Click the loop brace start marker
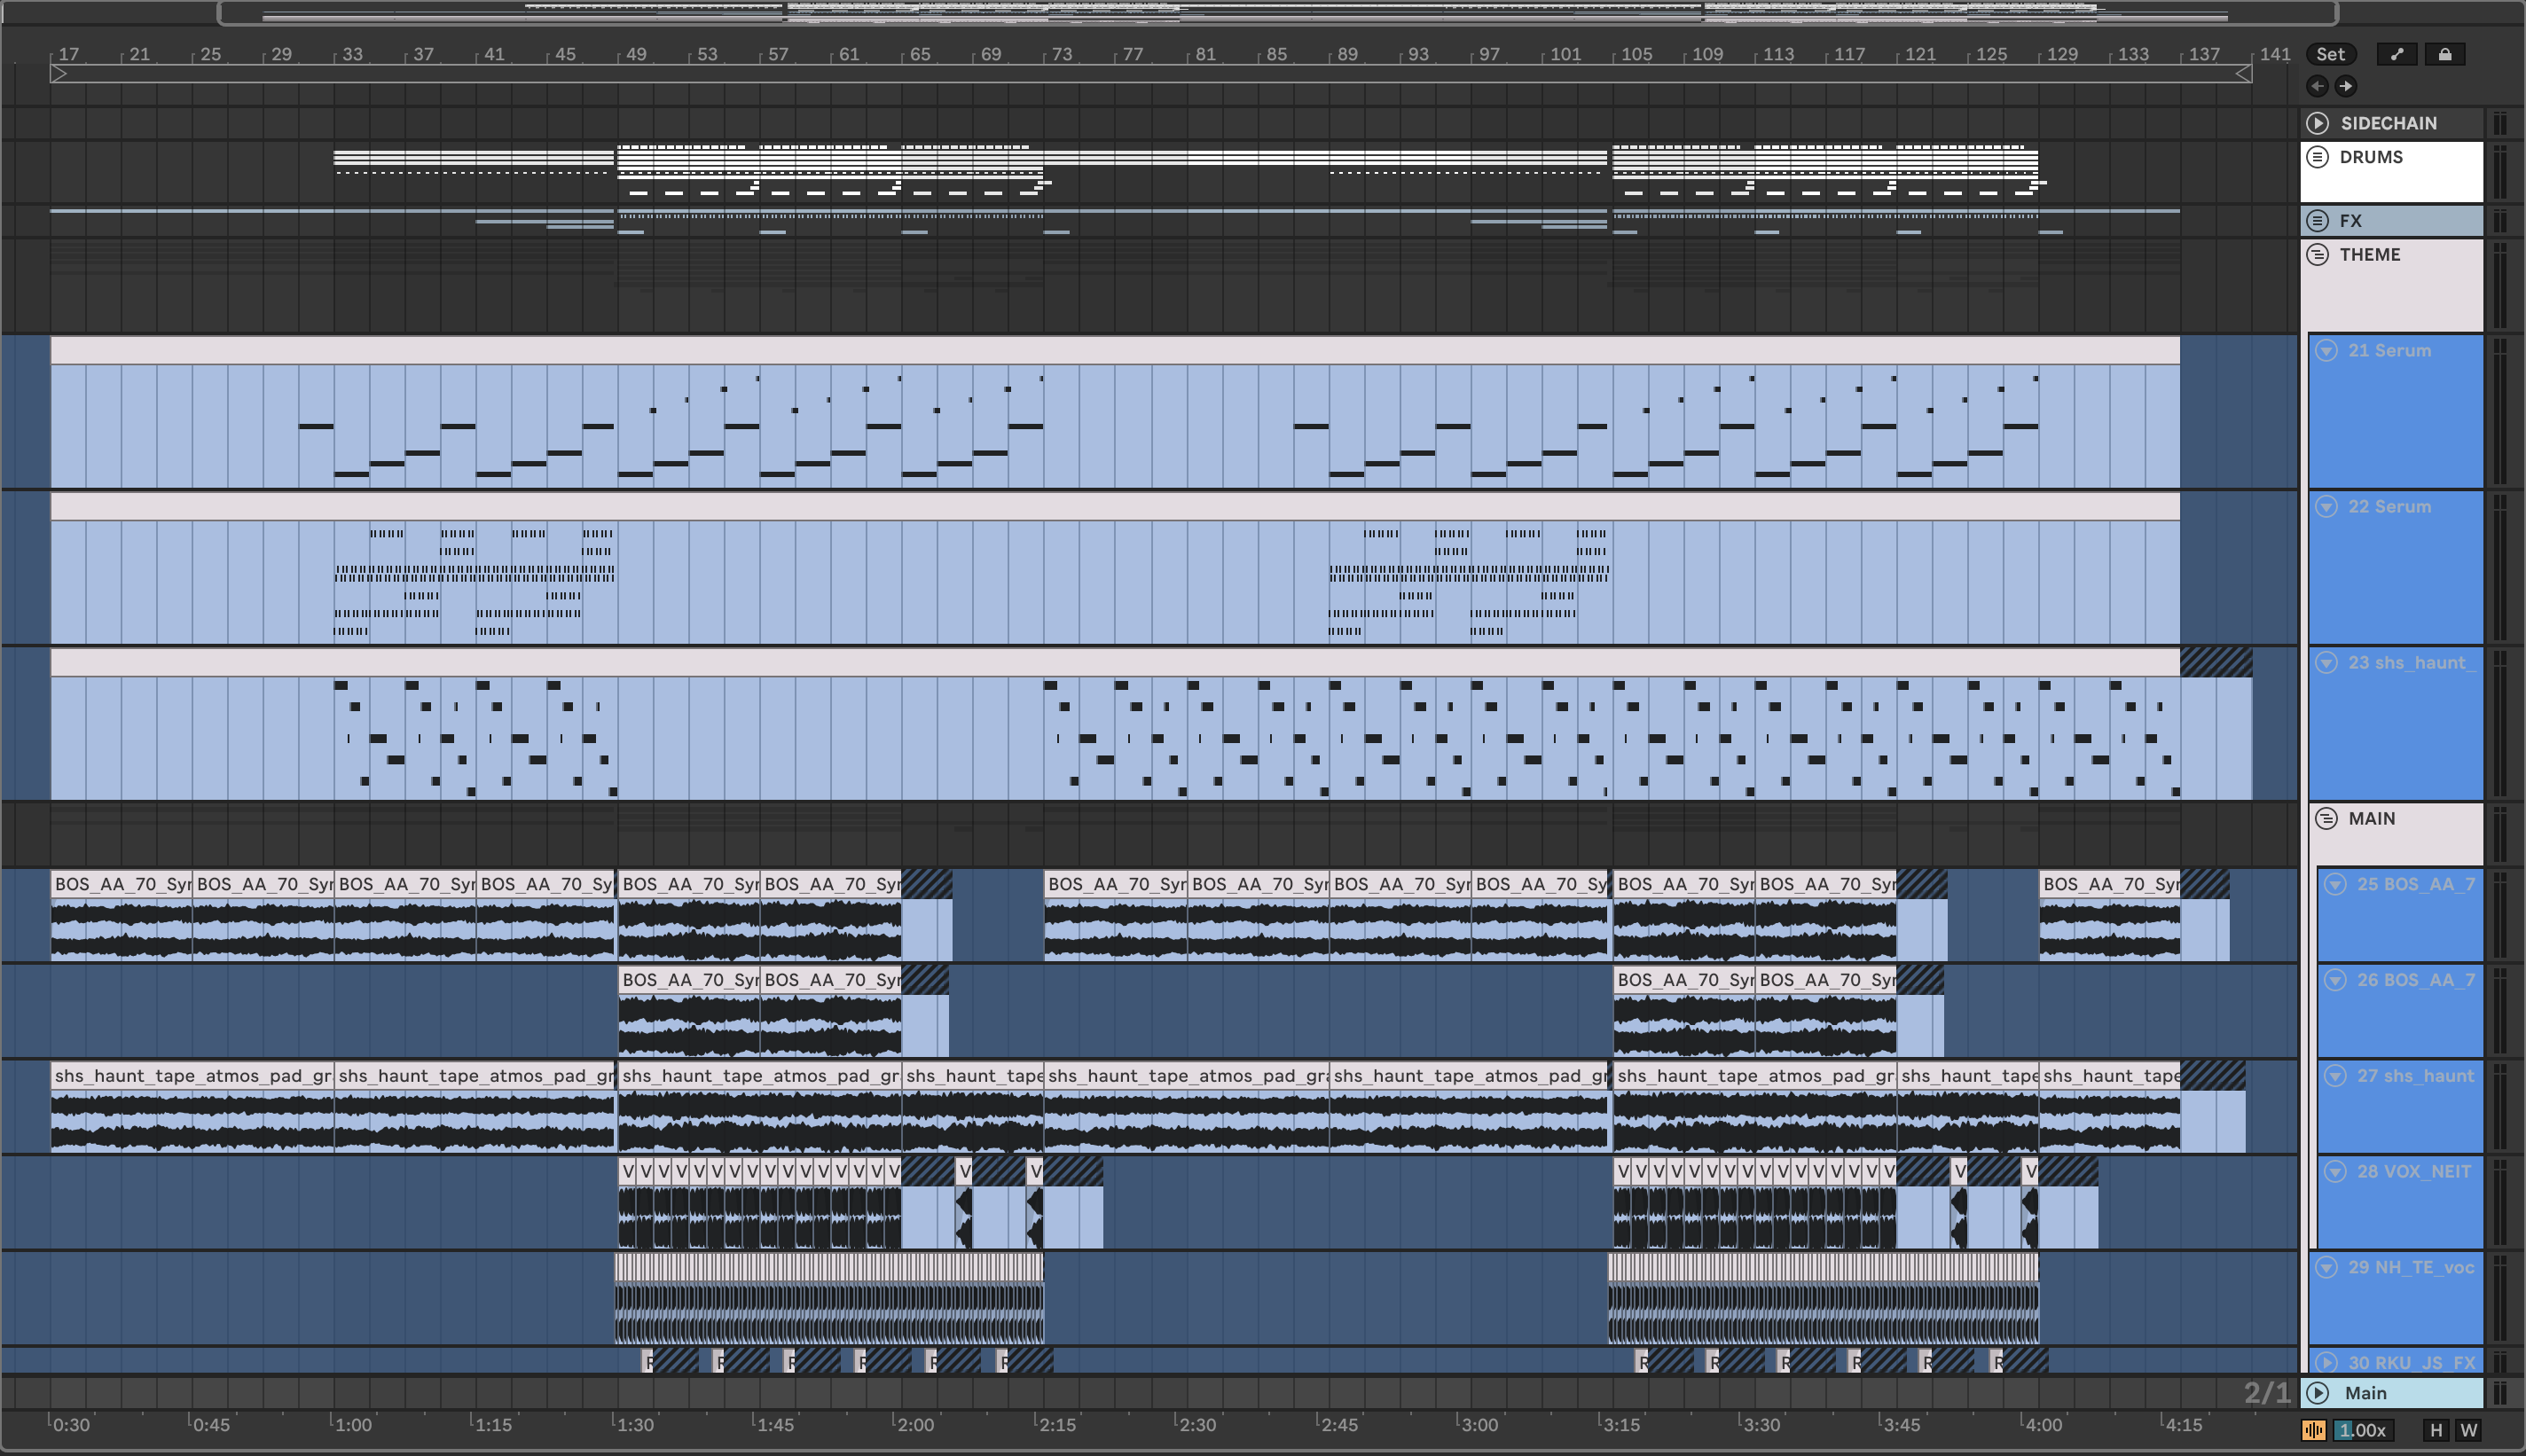Image resolution: width=2526 pixels, height=1456 pixels. tap(59, 74)
